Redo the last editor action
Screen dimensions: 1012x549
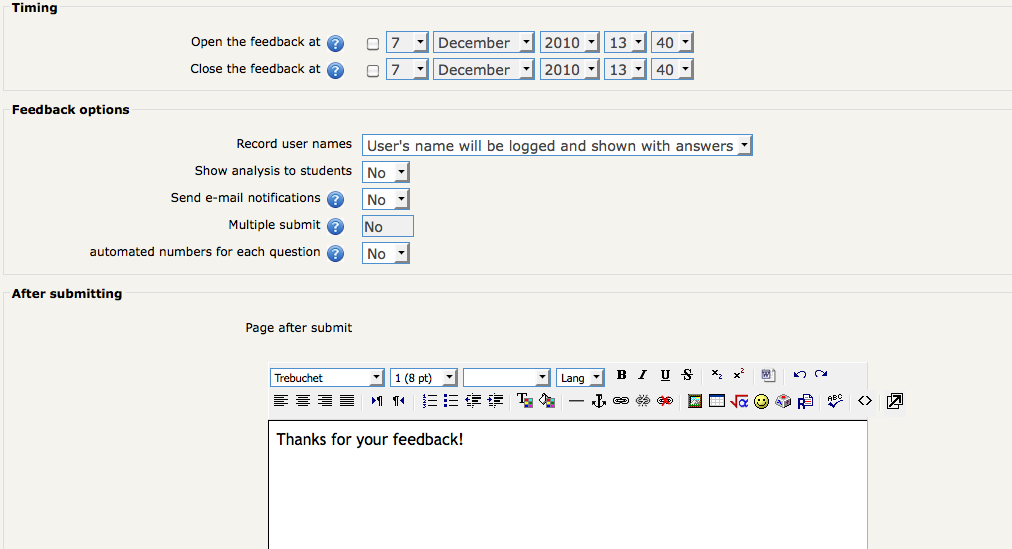(x=821, y=375)
